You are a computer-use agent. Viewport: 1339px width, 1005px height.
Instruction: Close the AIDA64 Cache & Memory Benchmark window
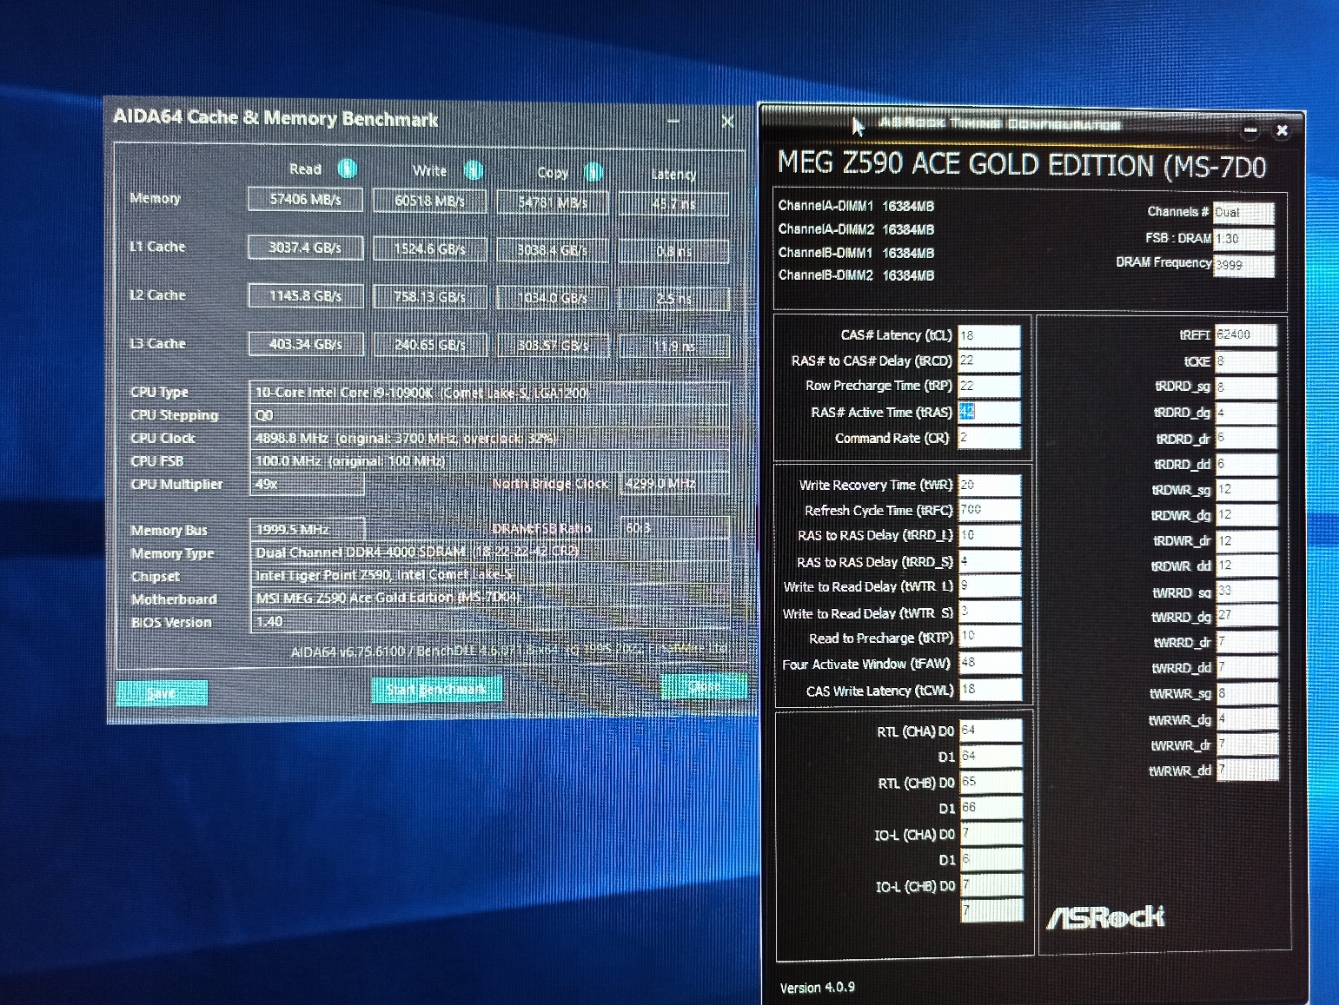tap(727, 122)
